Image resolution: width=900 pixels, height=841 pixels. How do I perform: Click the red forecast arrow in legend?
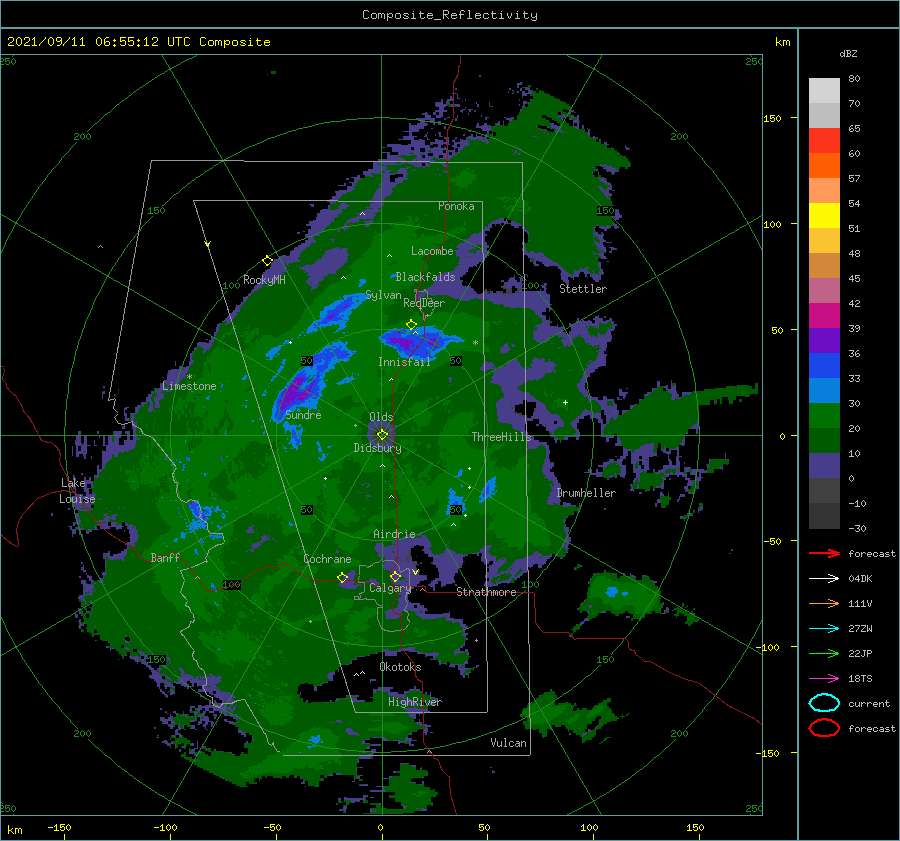[x=824, y=553]
